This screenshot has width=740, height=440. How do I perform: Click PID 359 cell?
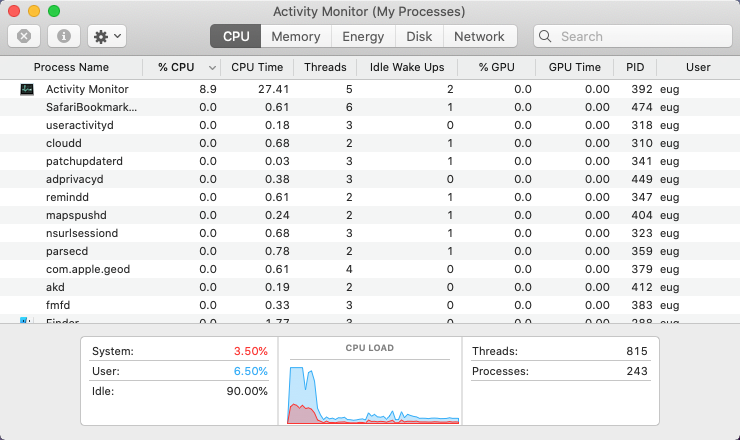point(642,251)
